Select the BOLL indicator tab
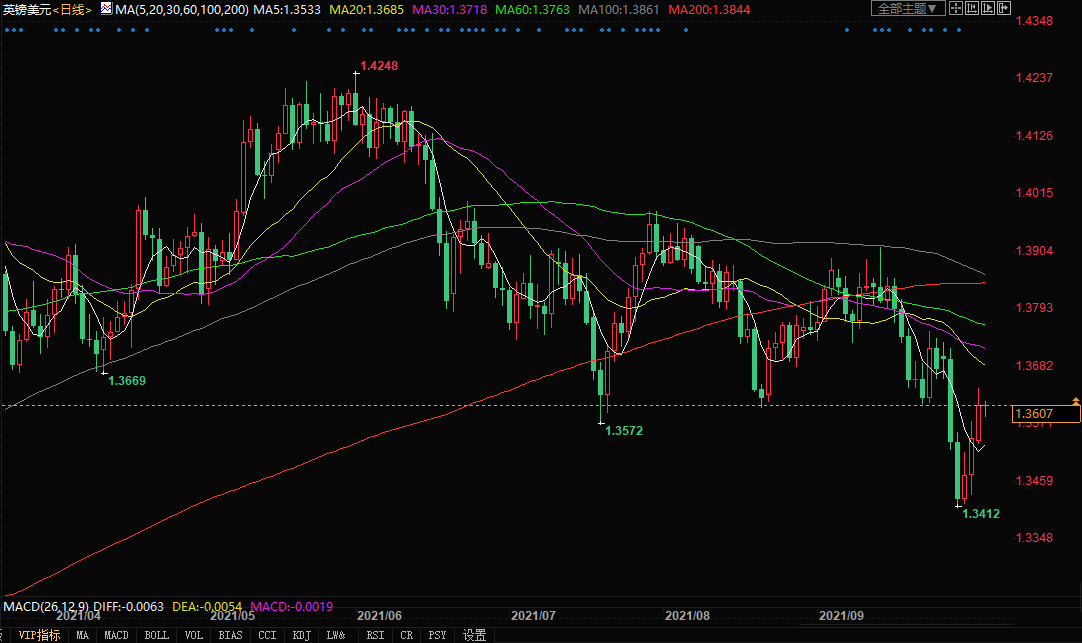Viewport: 1082px width, 643px height. click(156, 635)
